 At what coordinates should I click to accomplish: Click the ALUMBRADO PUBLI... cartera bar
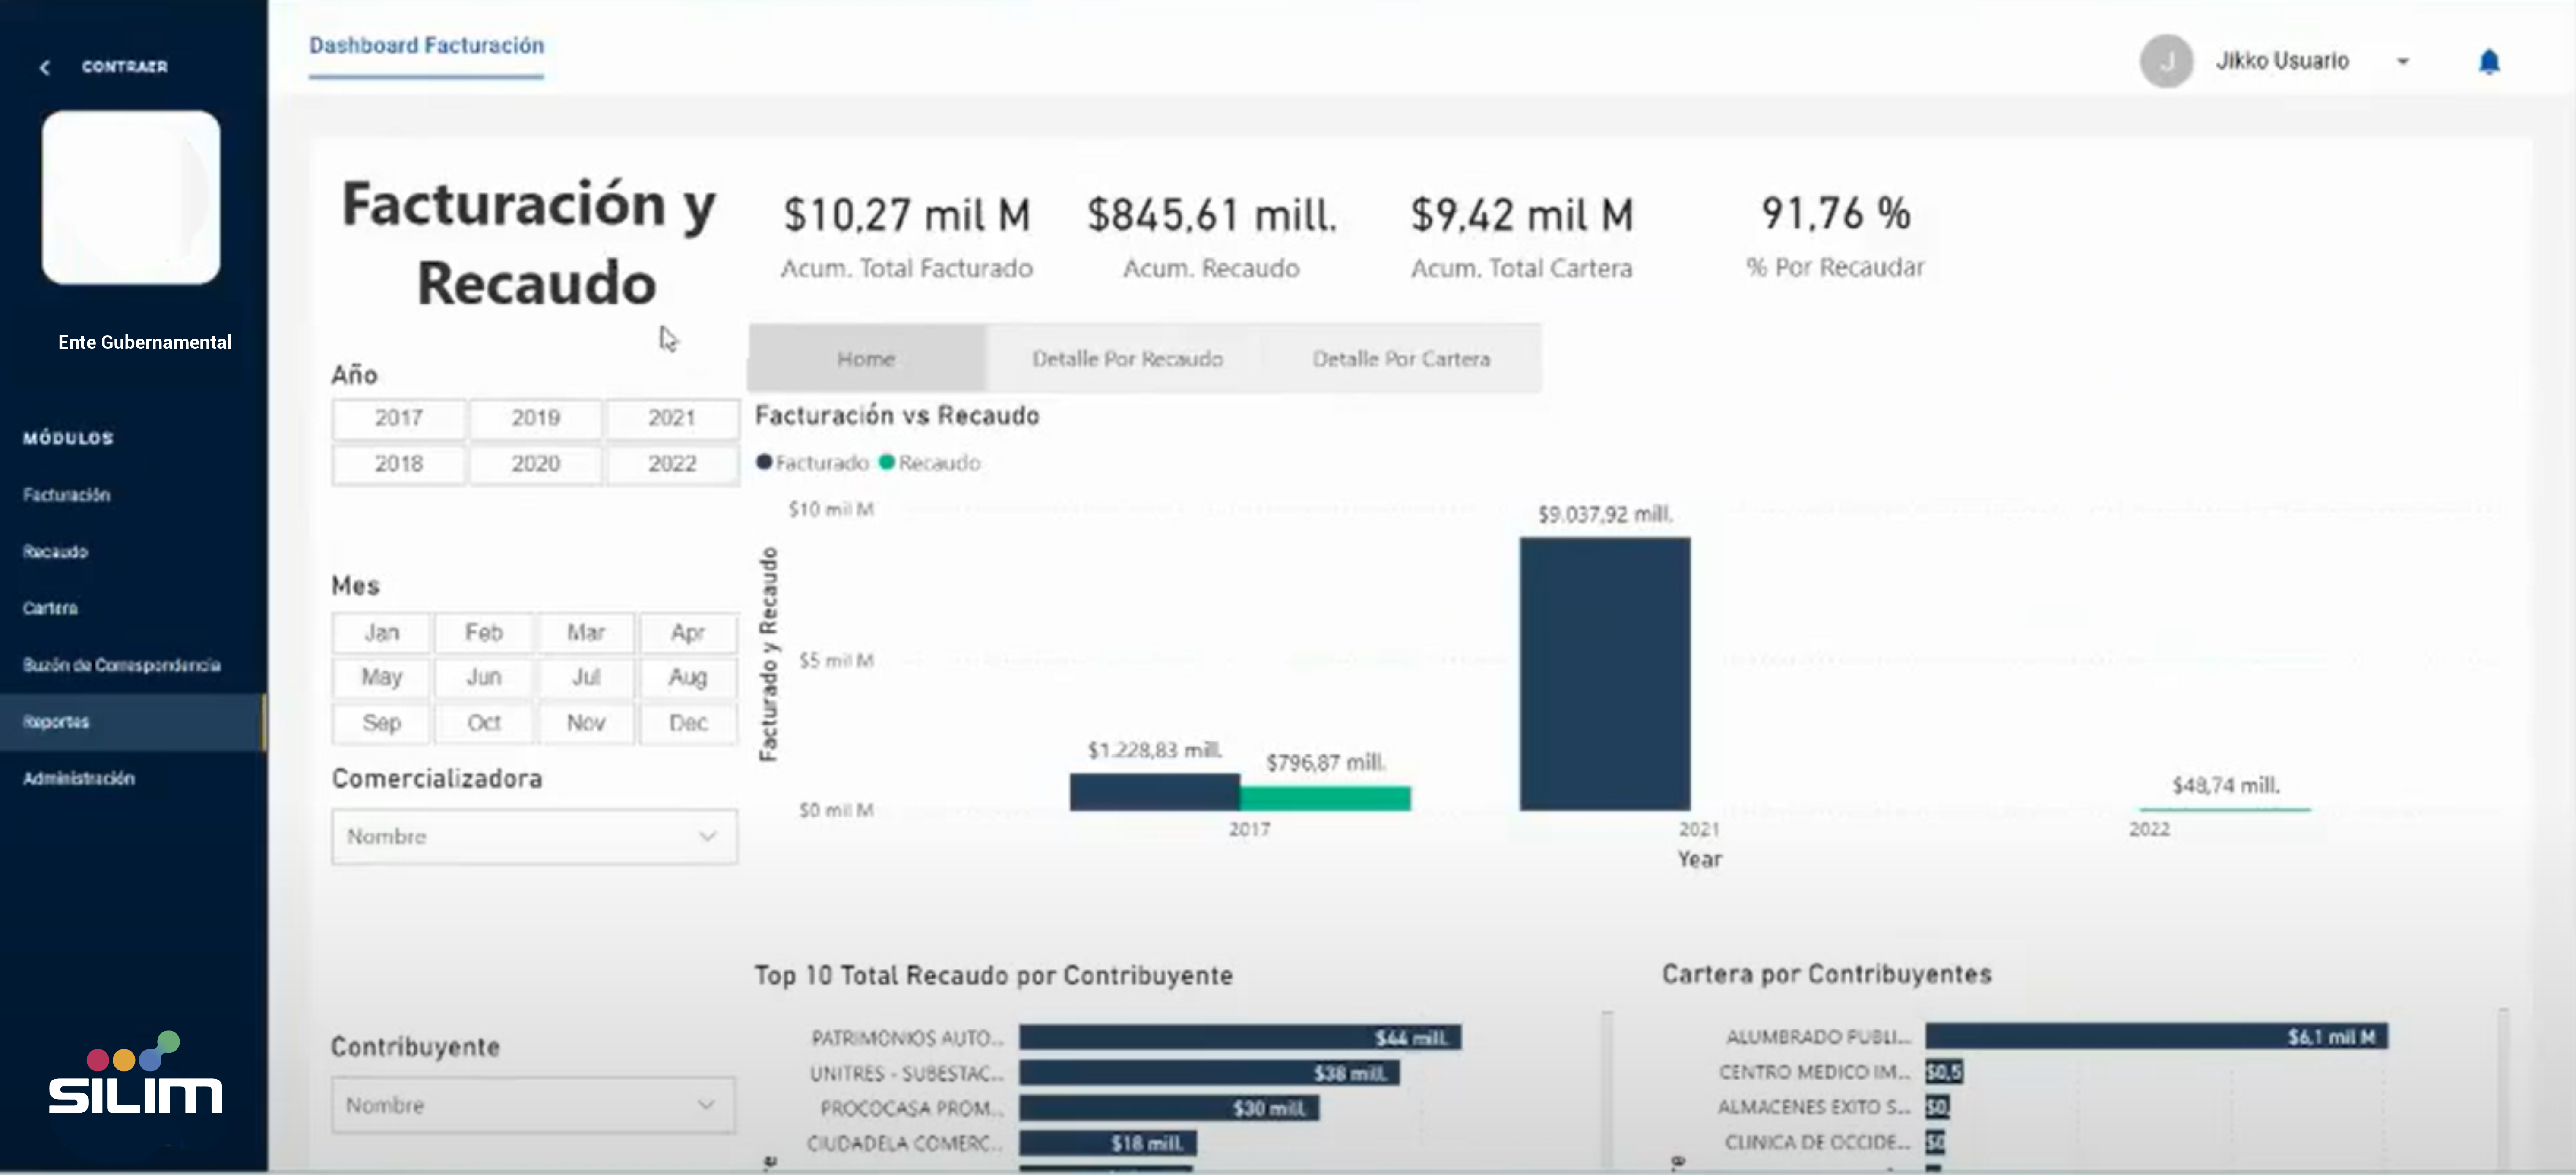pos(2157,1036)
